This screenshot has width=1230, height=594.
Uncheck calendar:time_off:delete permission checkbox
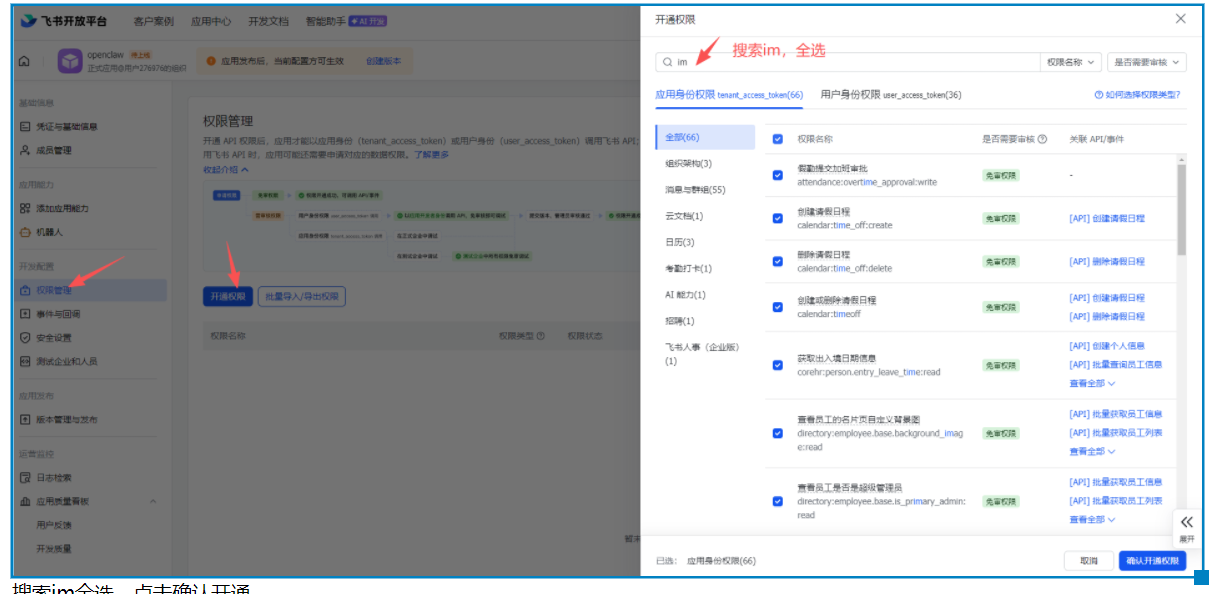778,261
